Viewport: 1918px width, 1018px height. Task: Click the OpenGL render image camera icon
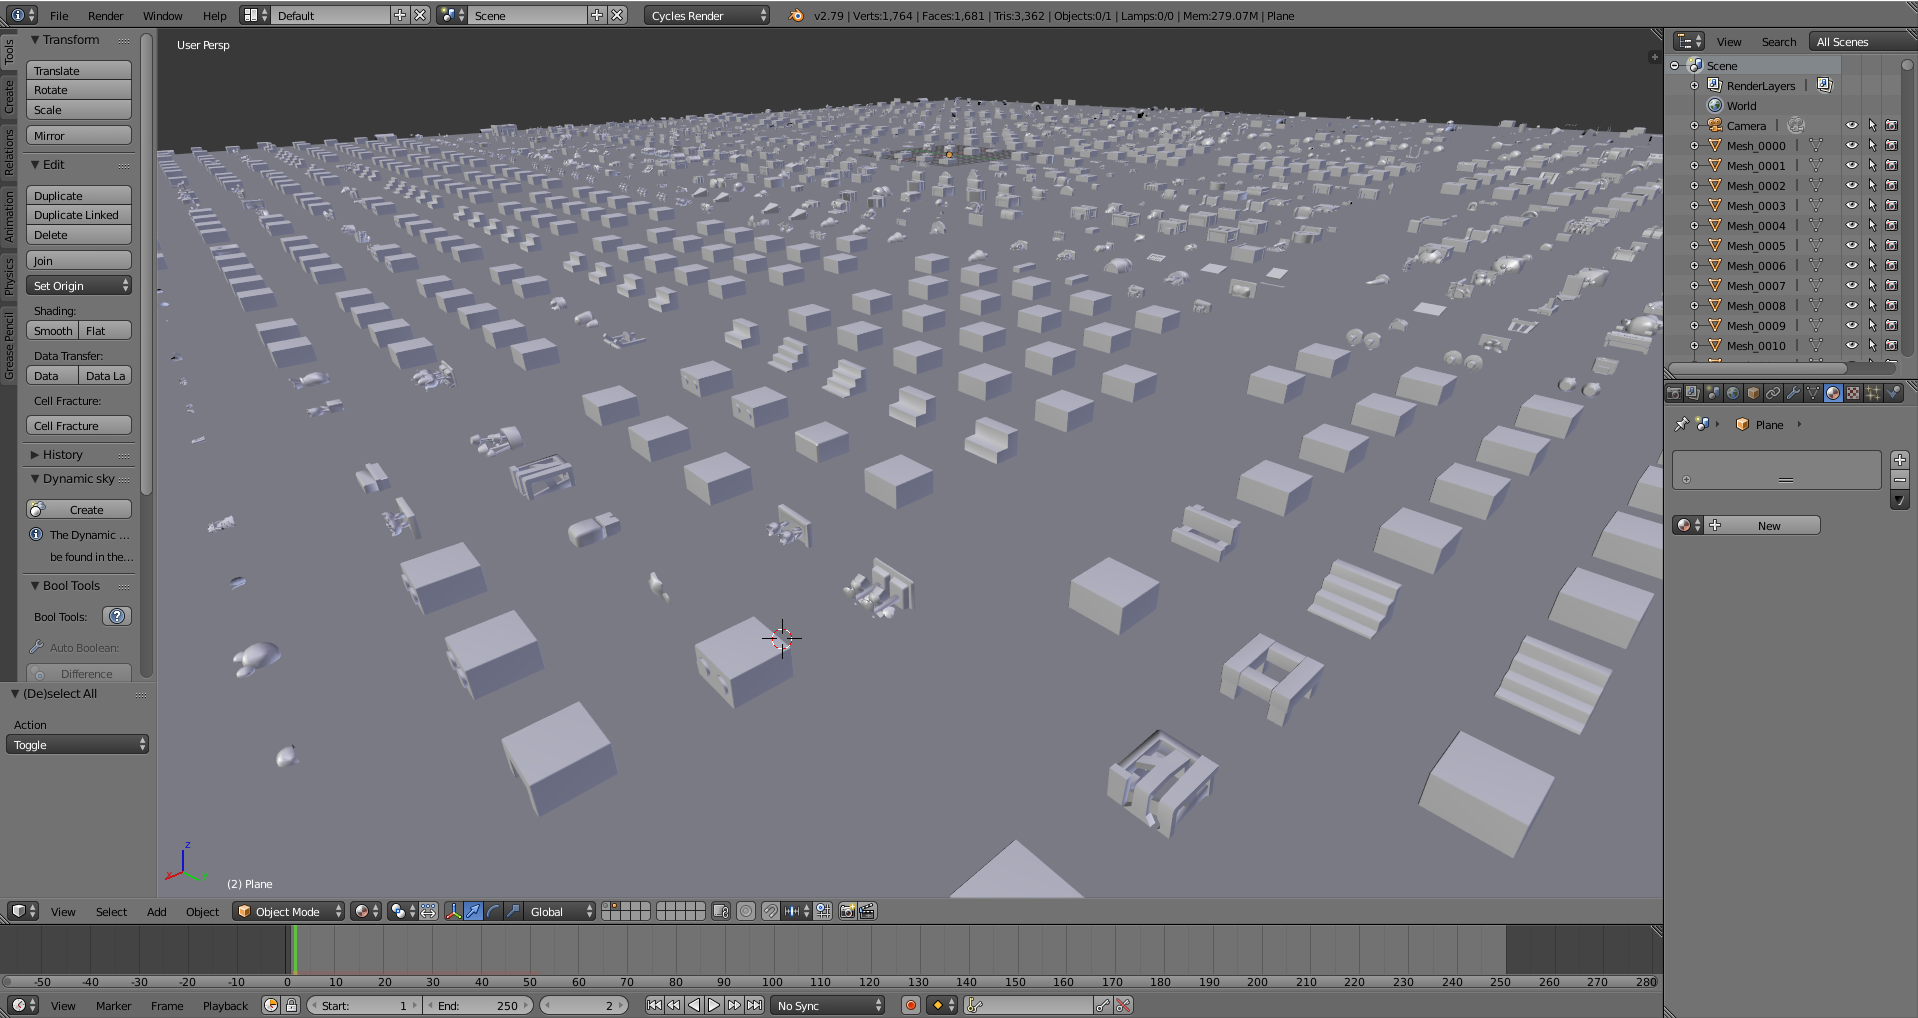pos(847,911)
